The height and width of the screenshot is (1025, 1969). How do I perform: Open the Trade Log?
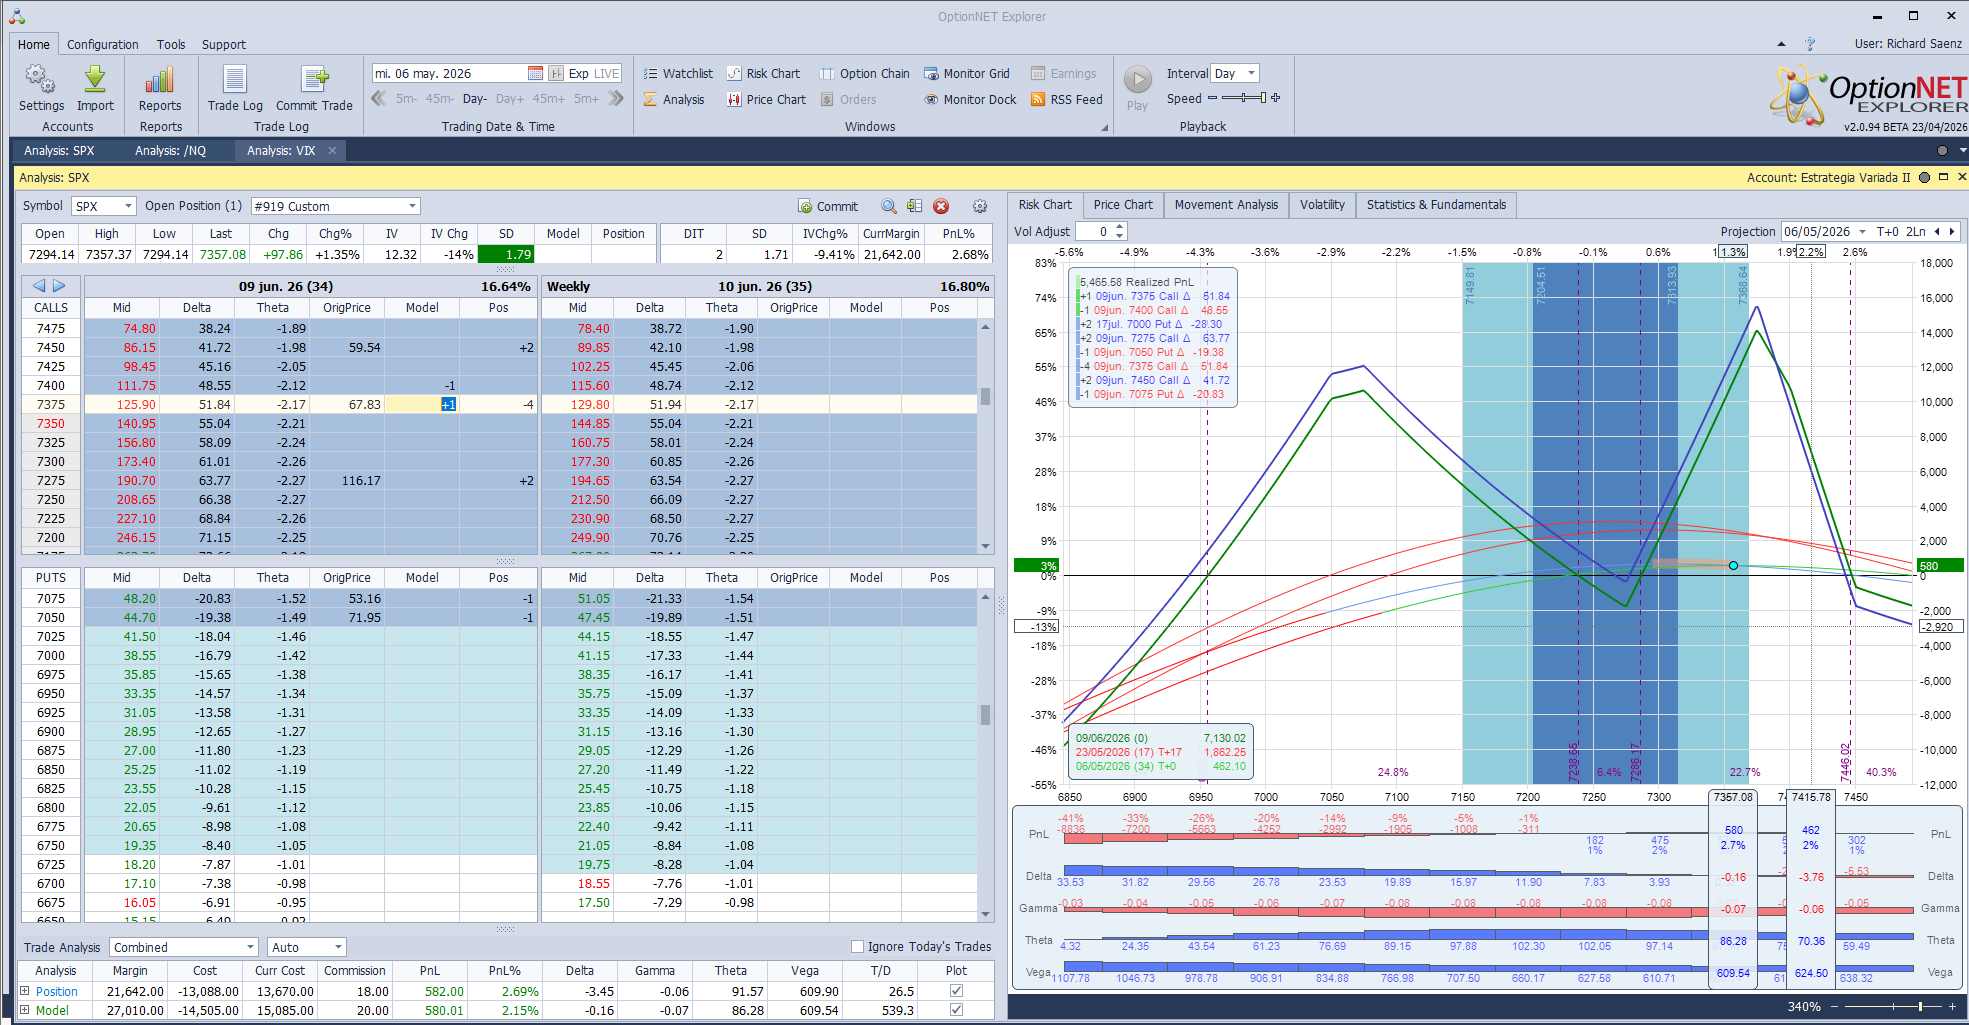pos(235,89)
